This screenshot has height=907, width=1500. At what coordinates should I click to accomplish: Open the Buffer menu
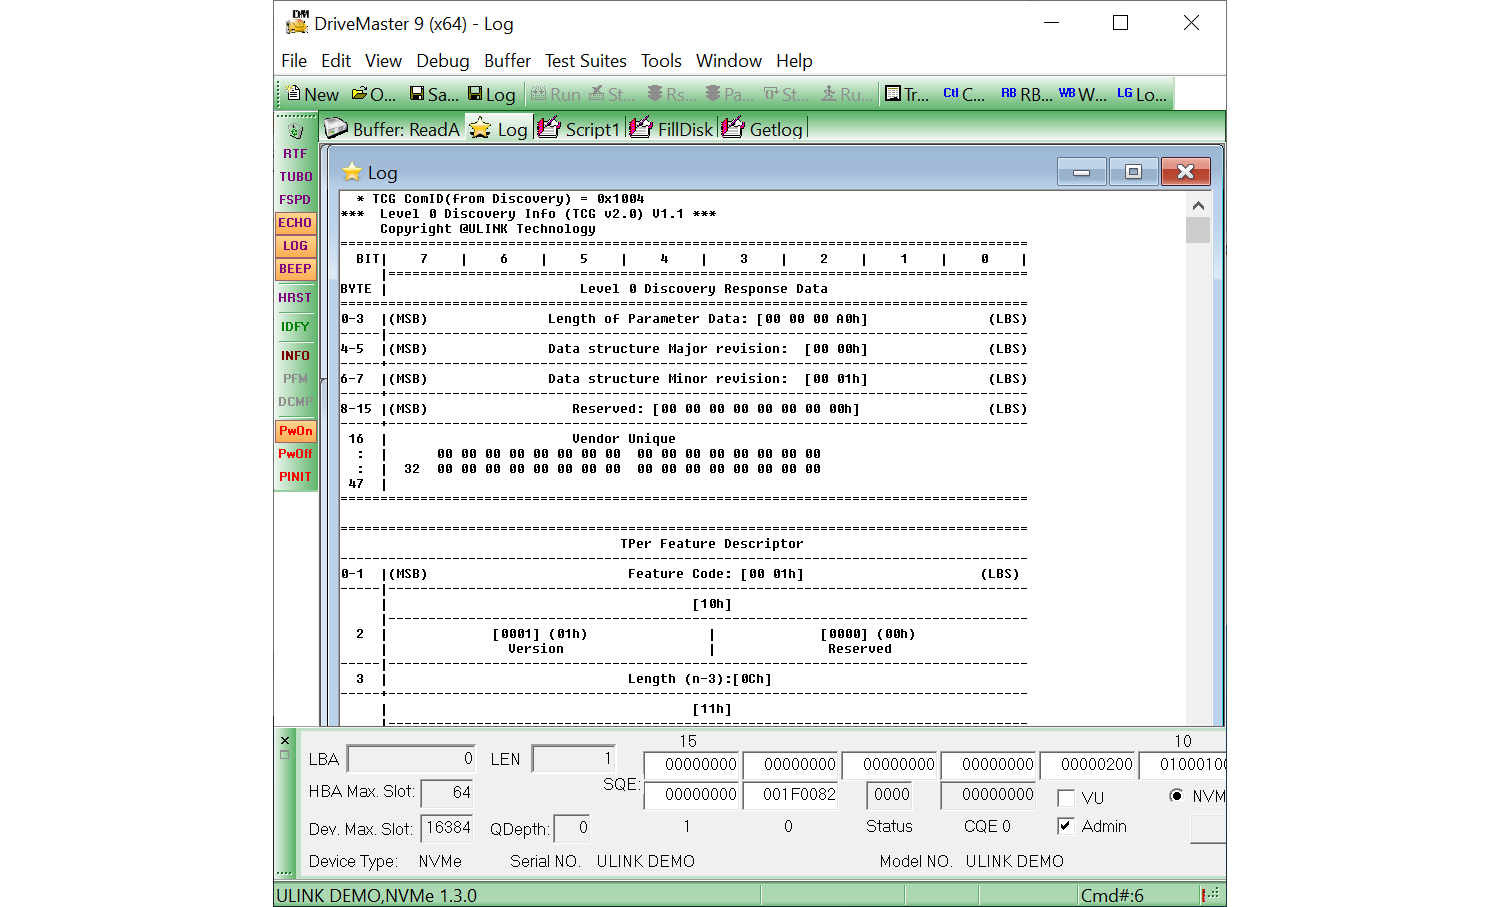tap(507, 61)
